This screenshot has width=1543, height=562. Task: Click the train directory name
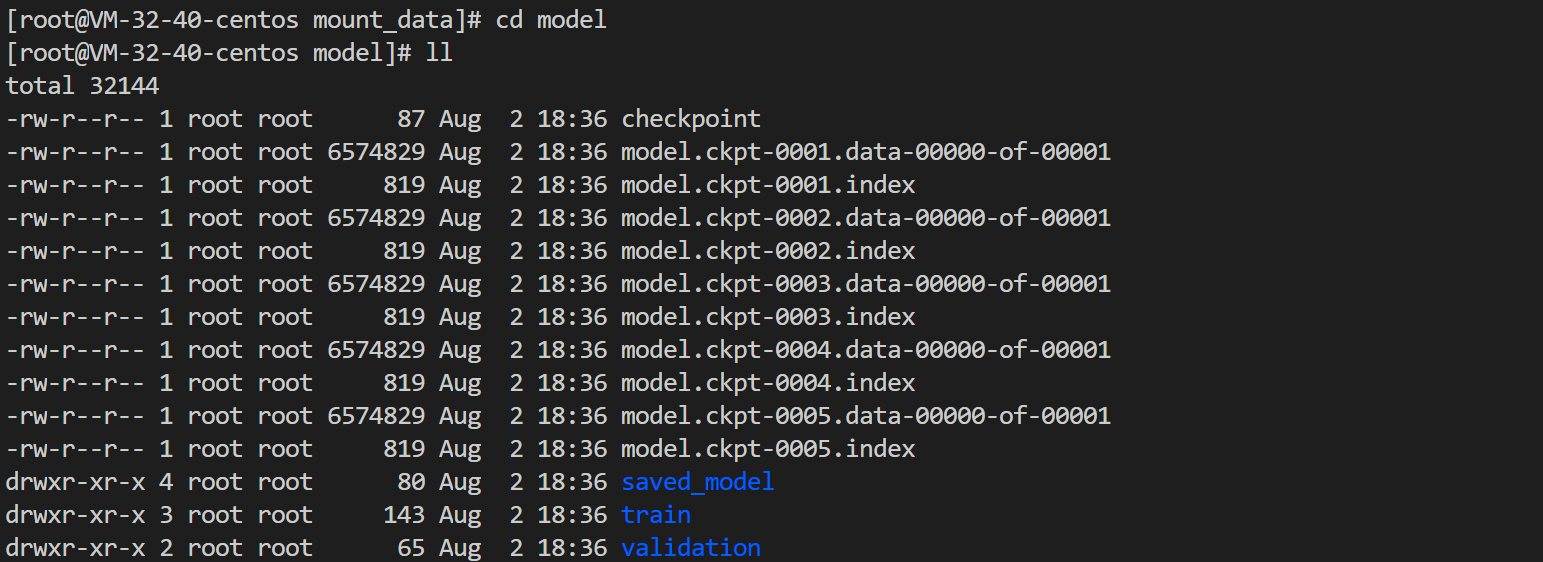pos(655,515)
